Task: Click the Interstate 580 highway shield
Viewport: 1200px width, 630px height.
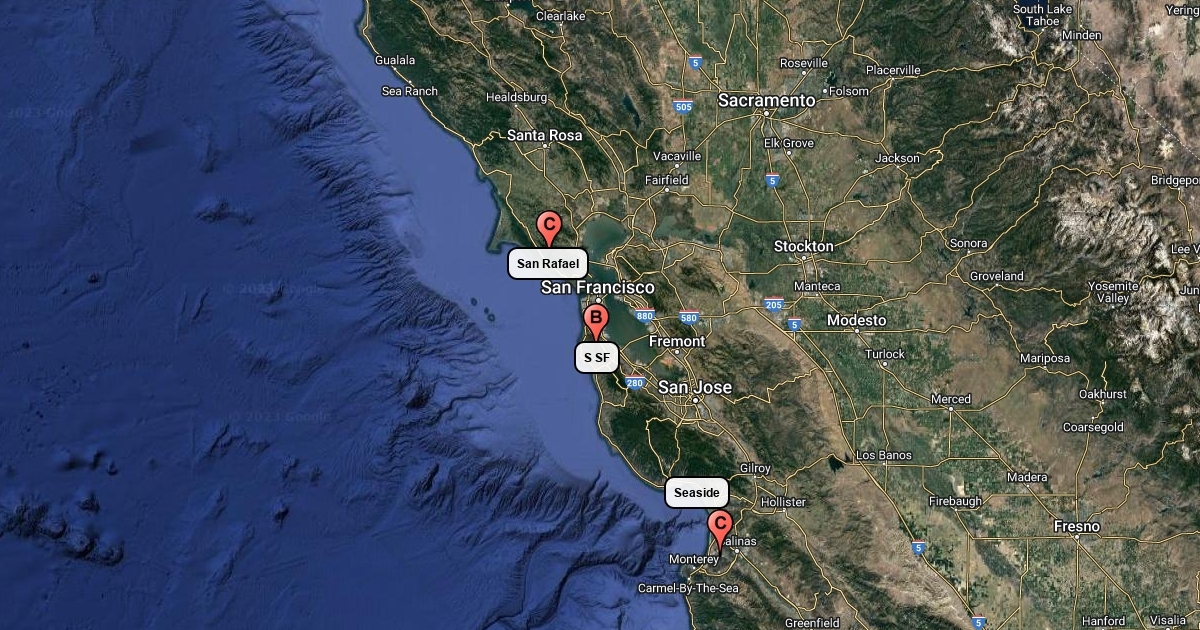Action: pyautogui.click(x=688, y=318)
